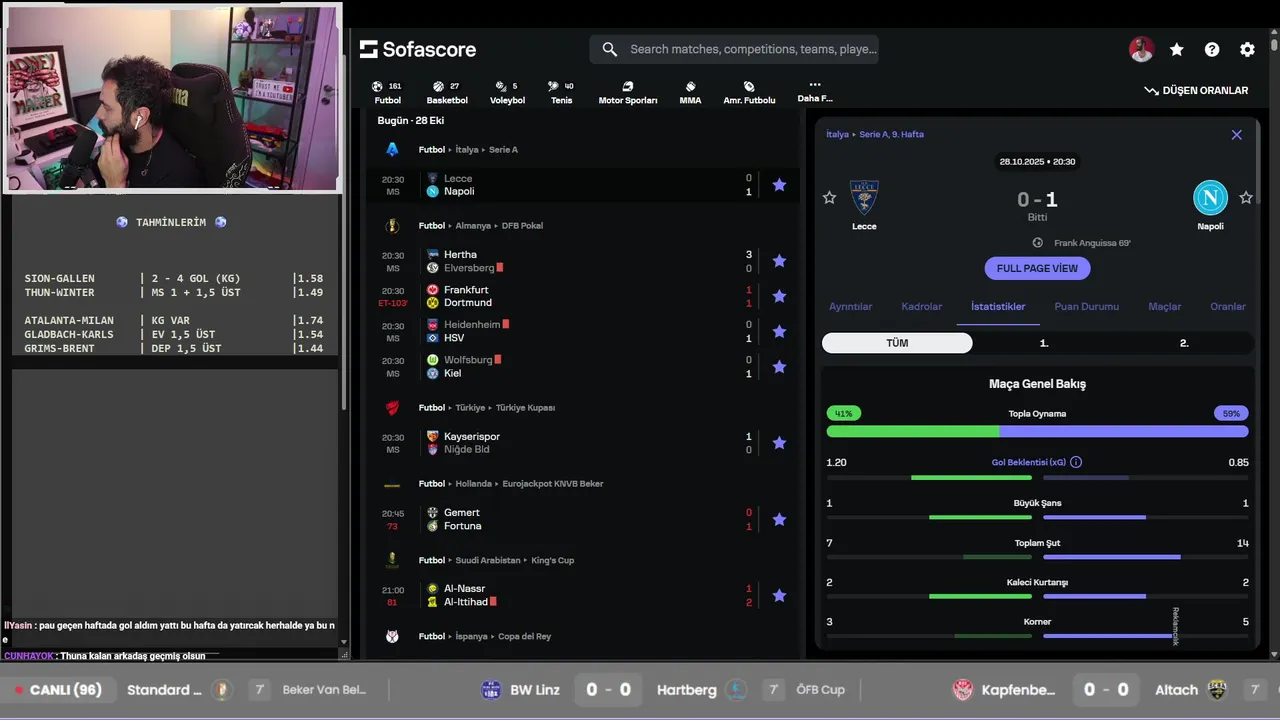
Task: Switch to the Ayrıntılar tab
Action: [x=851, y=307]
